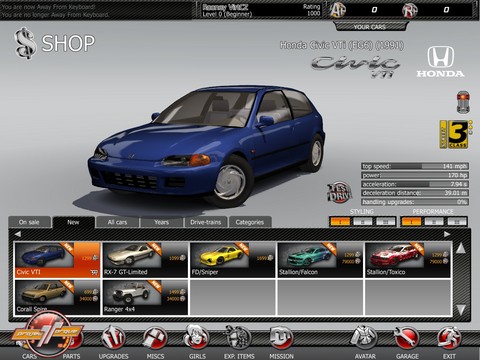The height and width of the screenshot is (360, 480).
Task: Go to Garage wrench icon
Action: pyautogui.click(x=407, y=337)
